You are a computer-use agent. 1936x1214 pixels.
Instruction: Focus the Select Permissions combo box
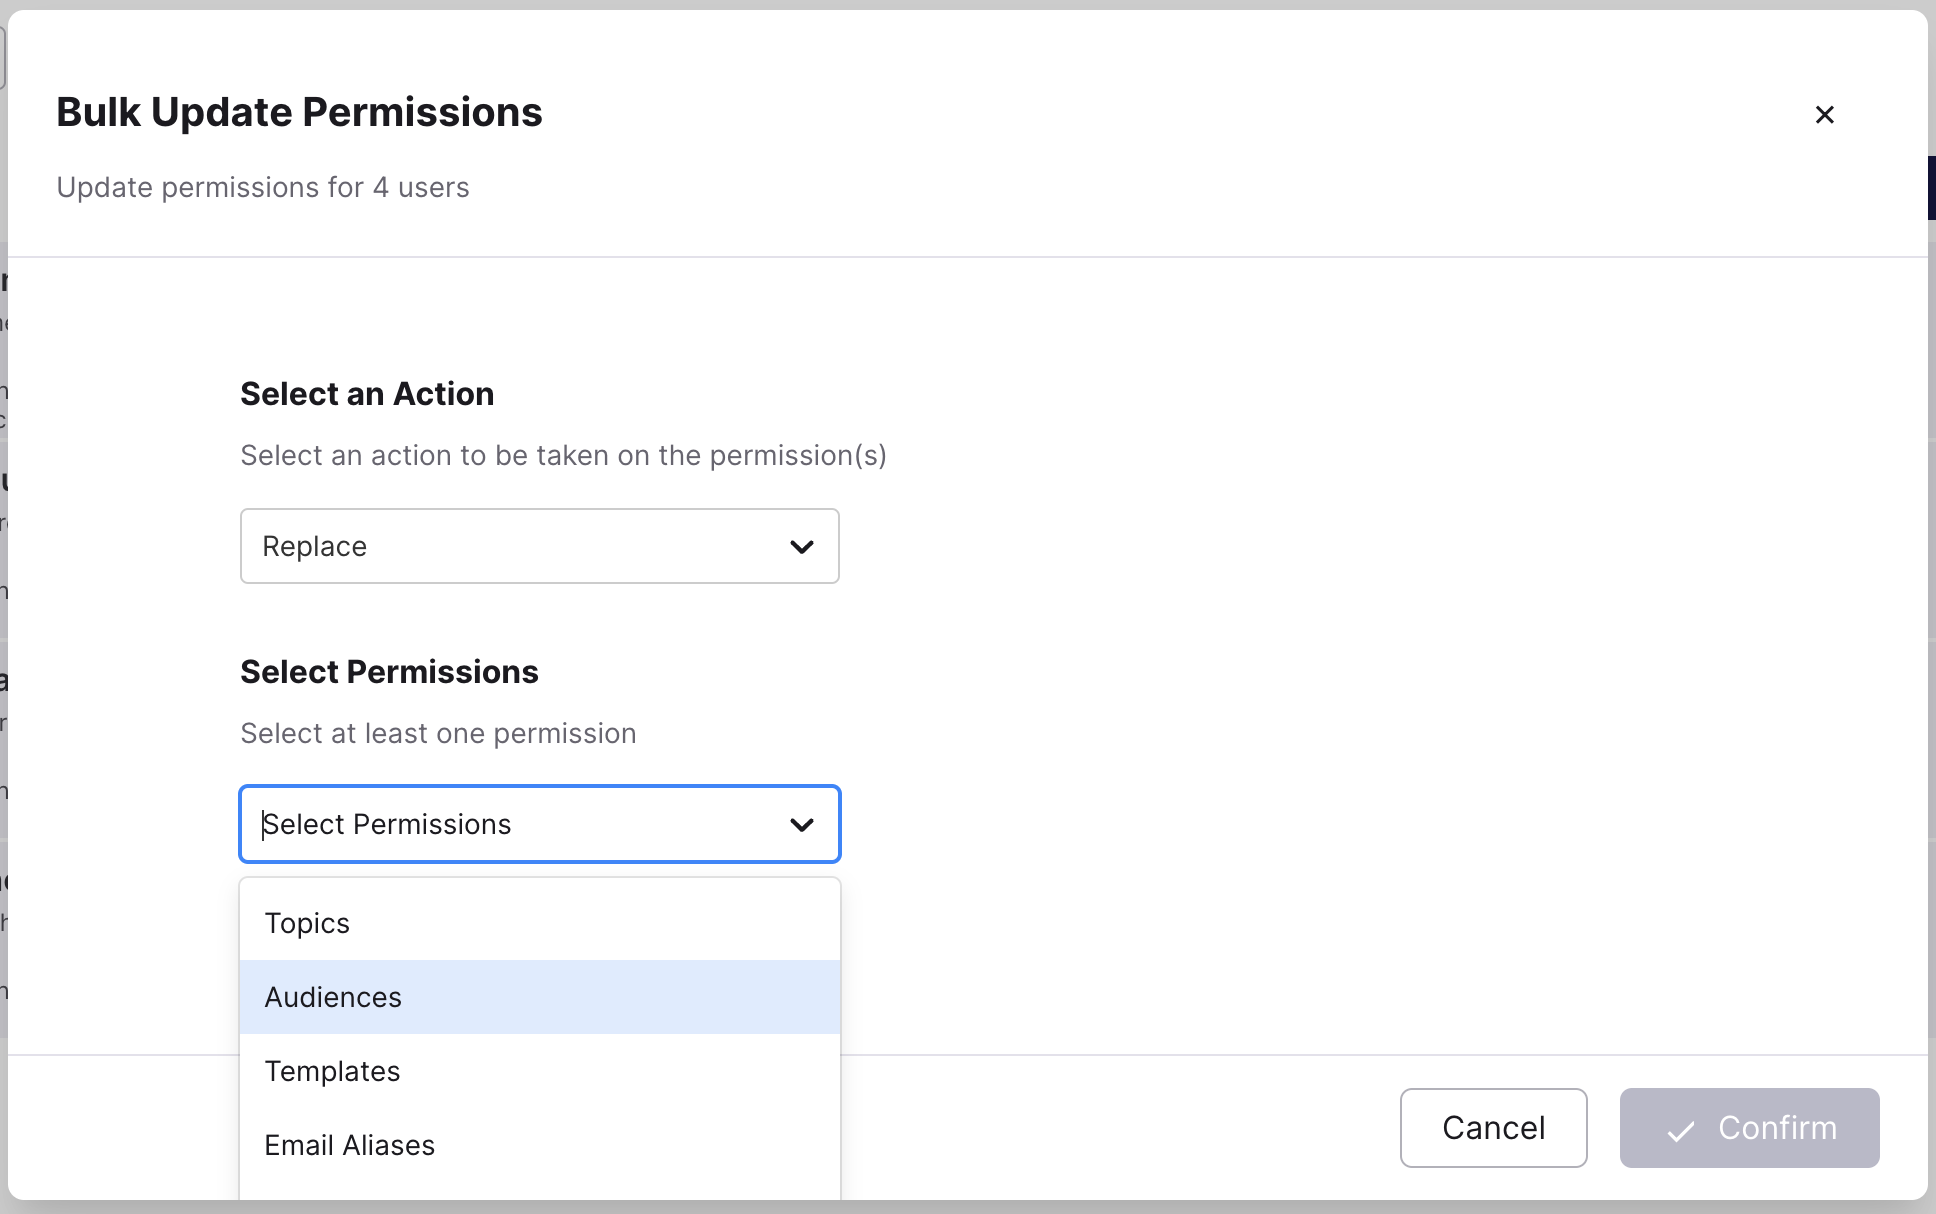(x=539, y=824)
